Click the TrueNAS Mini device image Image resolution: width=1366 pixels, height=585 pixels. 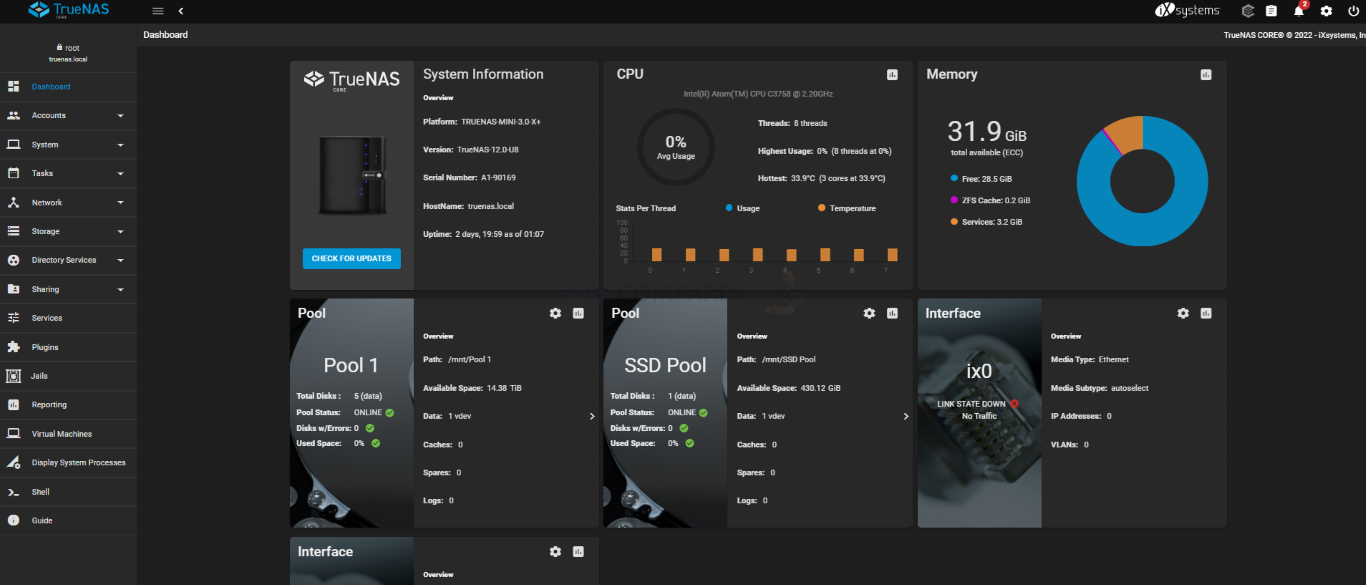pyautogui.click(x=352, y=175)
